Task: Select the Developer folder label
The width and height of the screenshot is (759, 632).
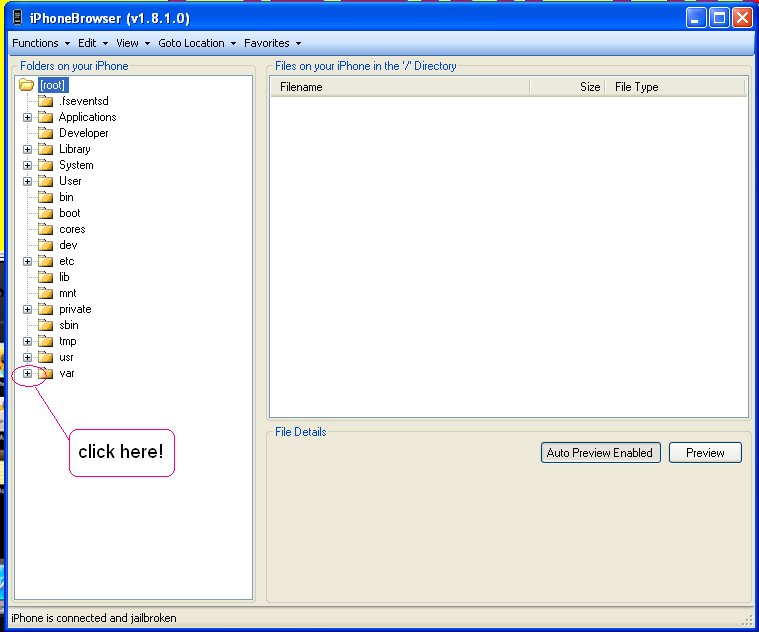Action: pos(84,133)
